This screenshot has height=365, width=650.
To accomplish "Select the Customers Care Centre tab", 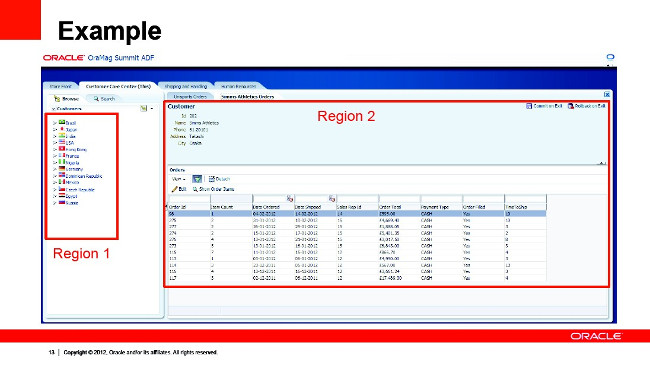I will (x=118, y=86).
